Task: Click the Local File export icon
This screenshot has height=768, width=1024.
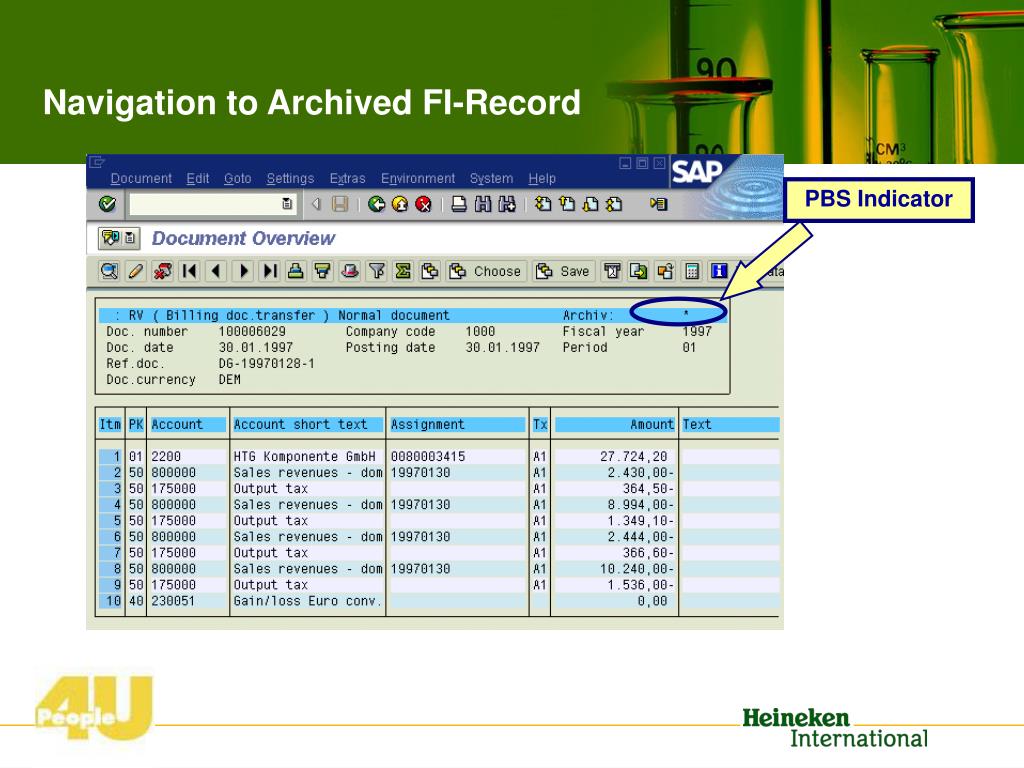Action: tap(665, 270)
